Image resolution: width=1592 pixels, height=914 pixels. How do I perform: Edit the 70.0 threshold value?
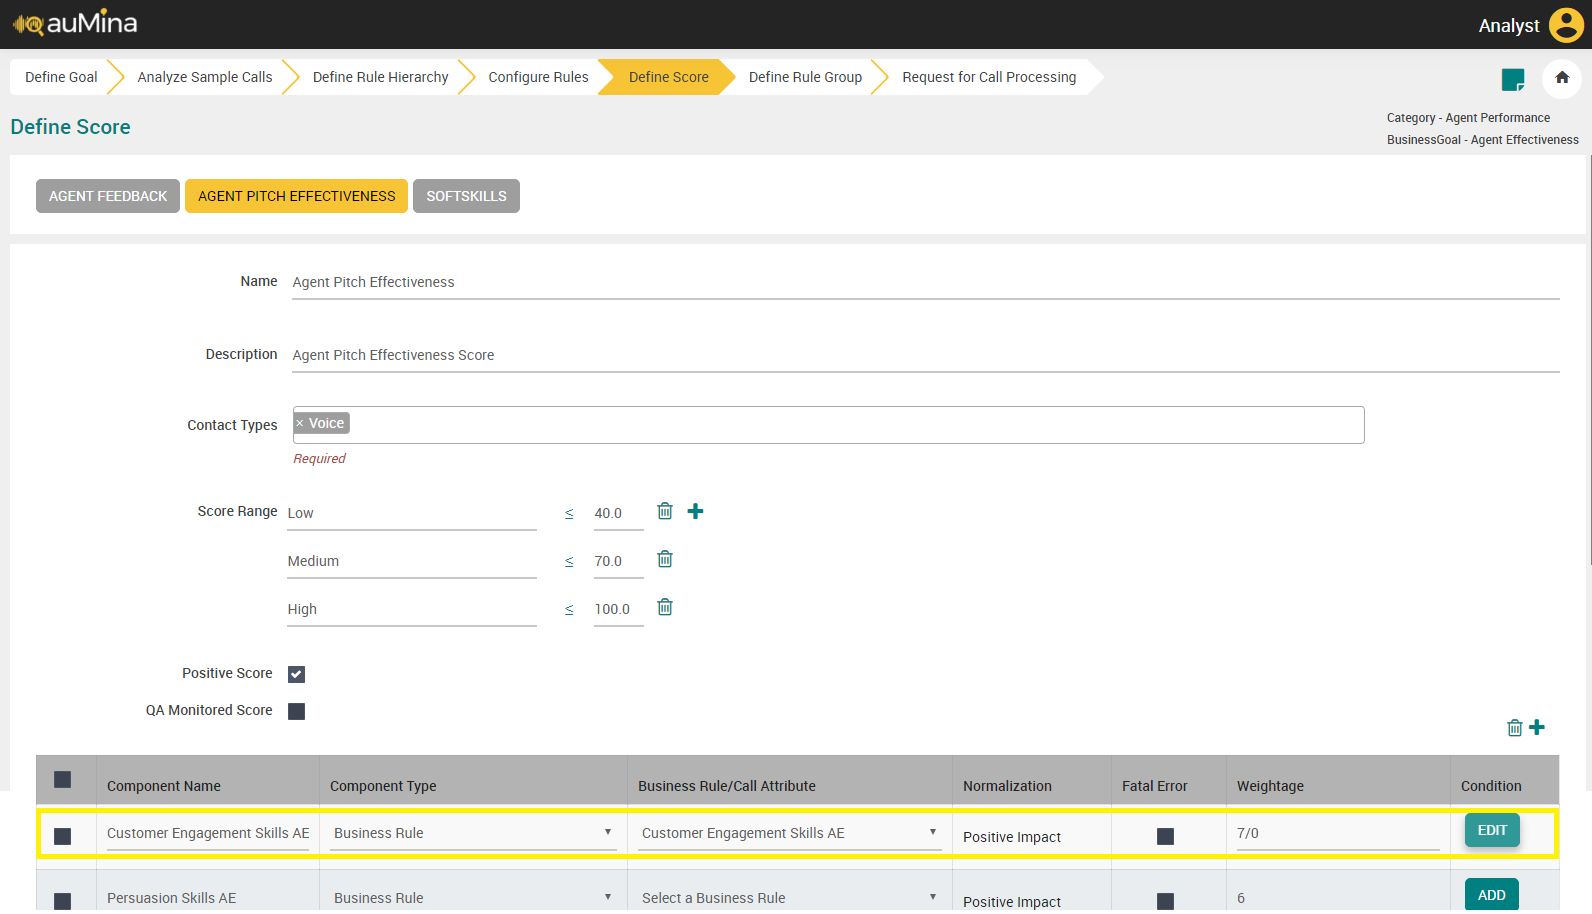coord(618,561)
